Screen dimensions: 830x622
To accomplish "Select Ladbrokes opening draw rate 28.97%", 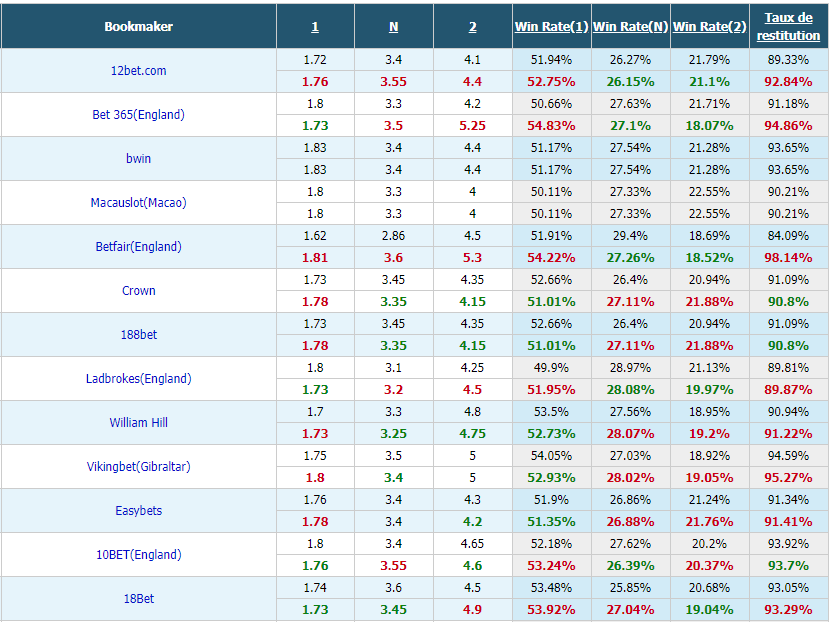I will 630,367.
